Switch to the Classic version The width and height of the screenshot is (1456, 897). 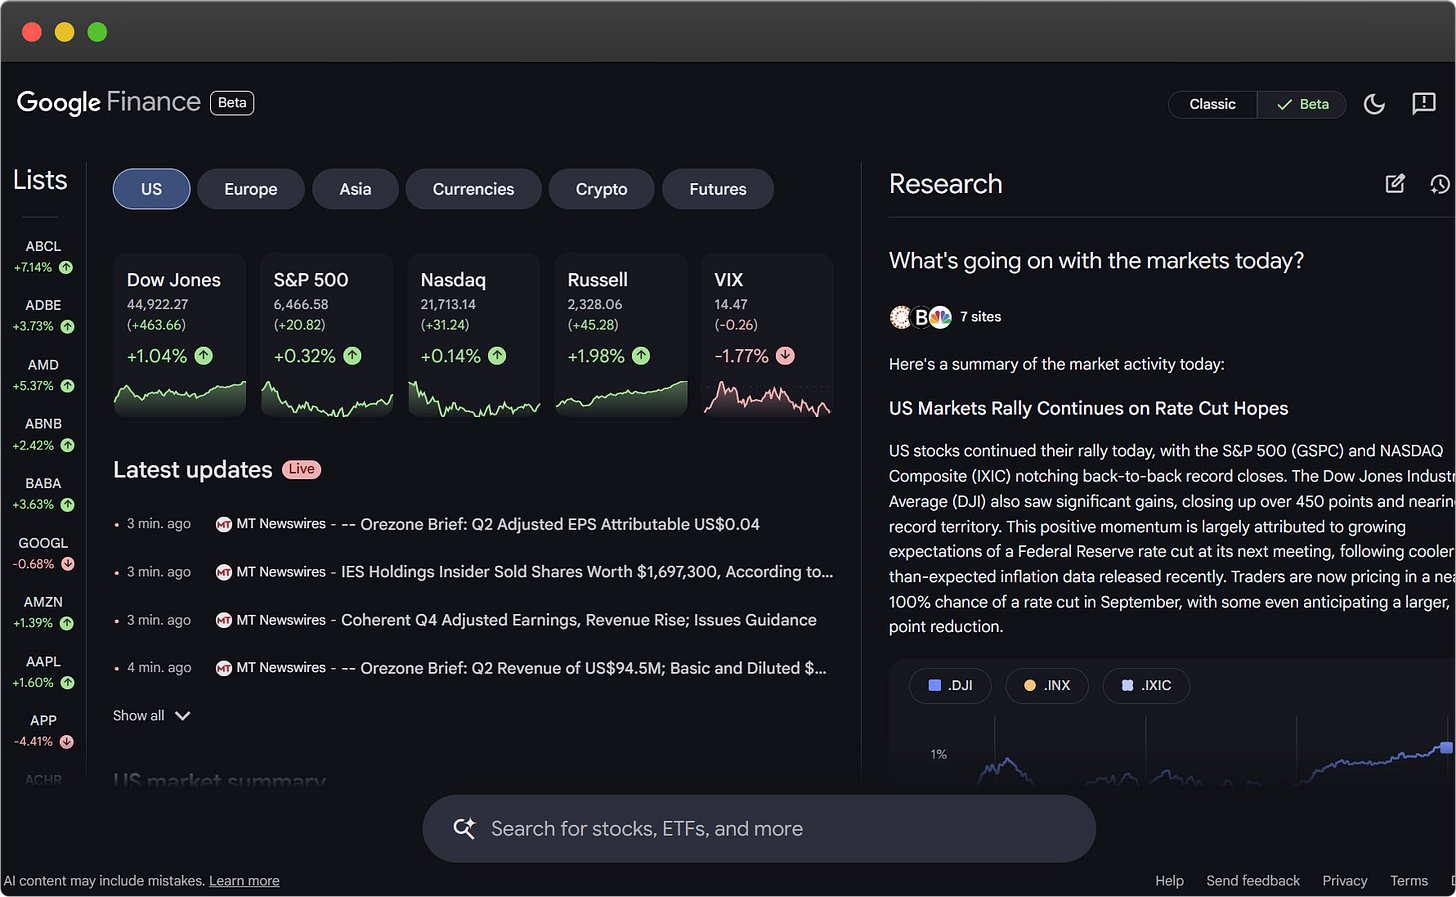1212,104
